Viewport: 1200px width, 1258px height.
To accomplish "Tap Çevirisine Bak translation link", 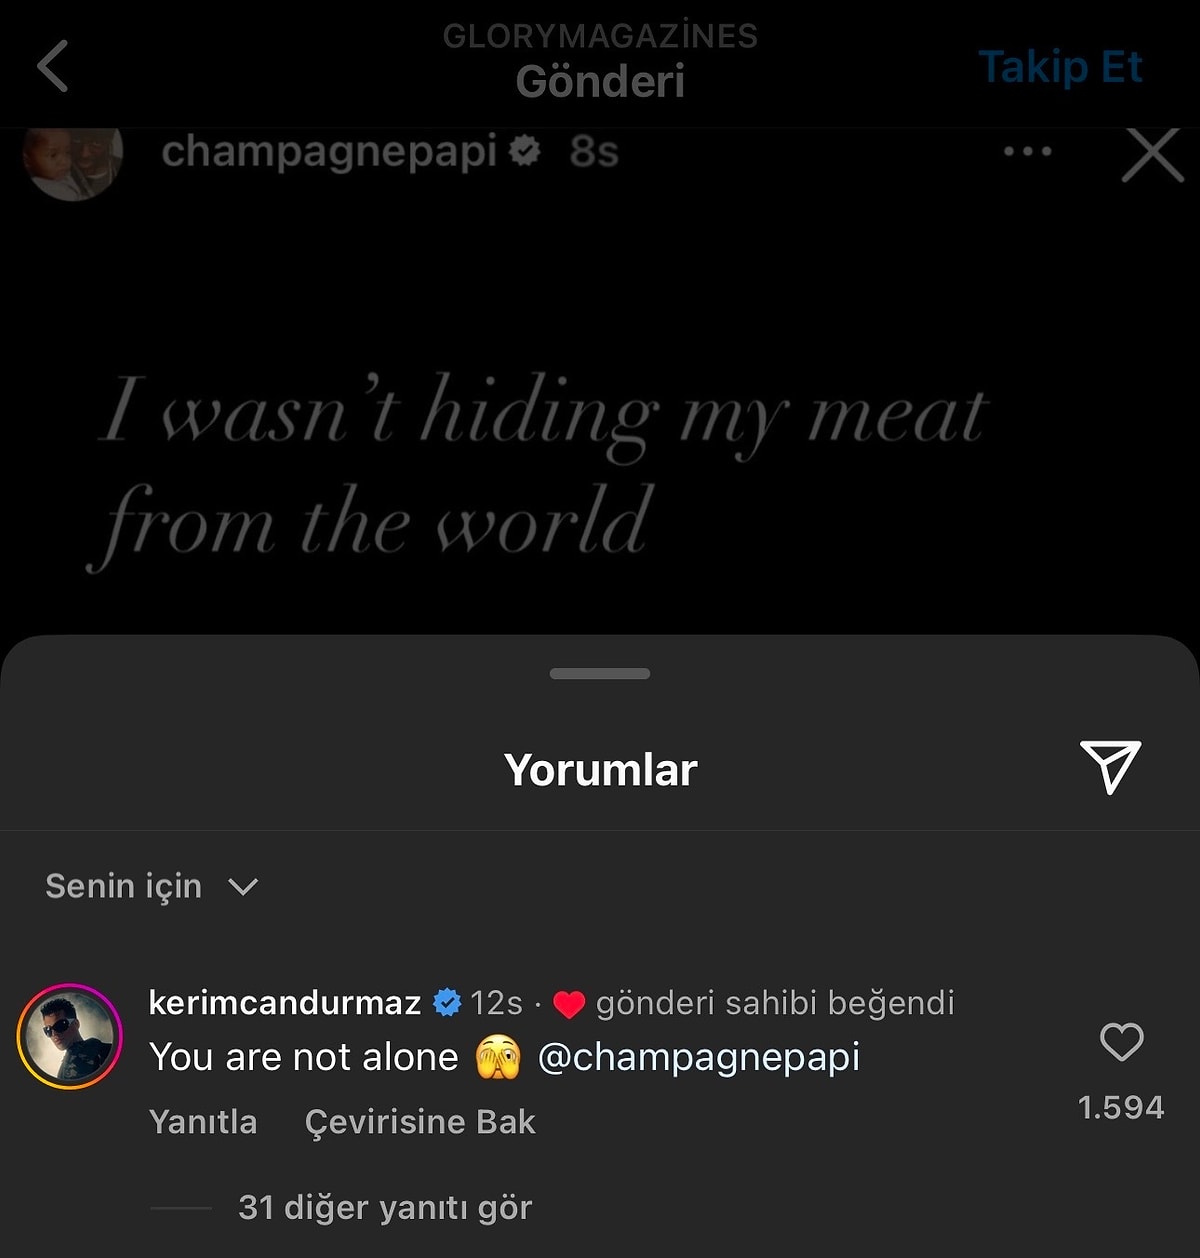I will 420,1122.
